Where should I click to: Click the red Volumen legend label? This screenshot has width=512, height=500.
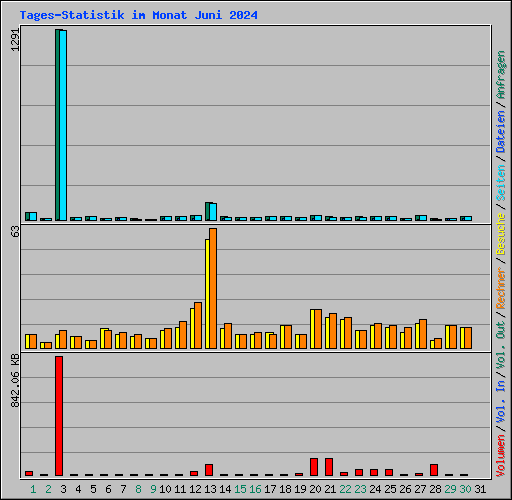501,455
